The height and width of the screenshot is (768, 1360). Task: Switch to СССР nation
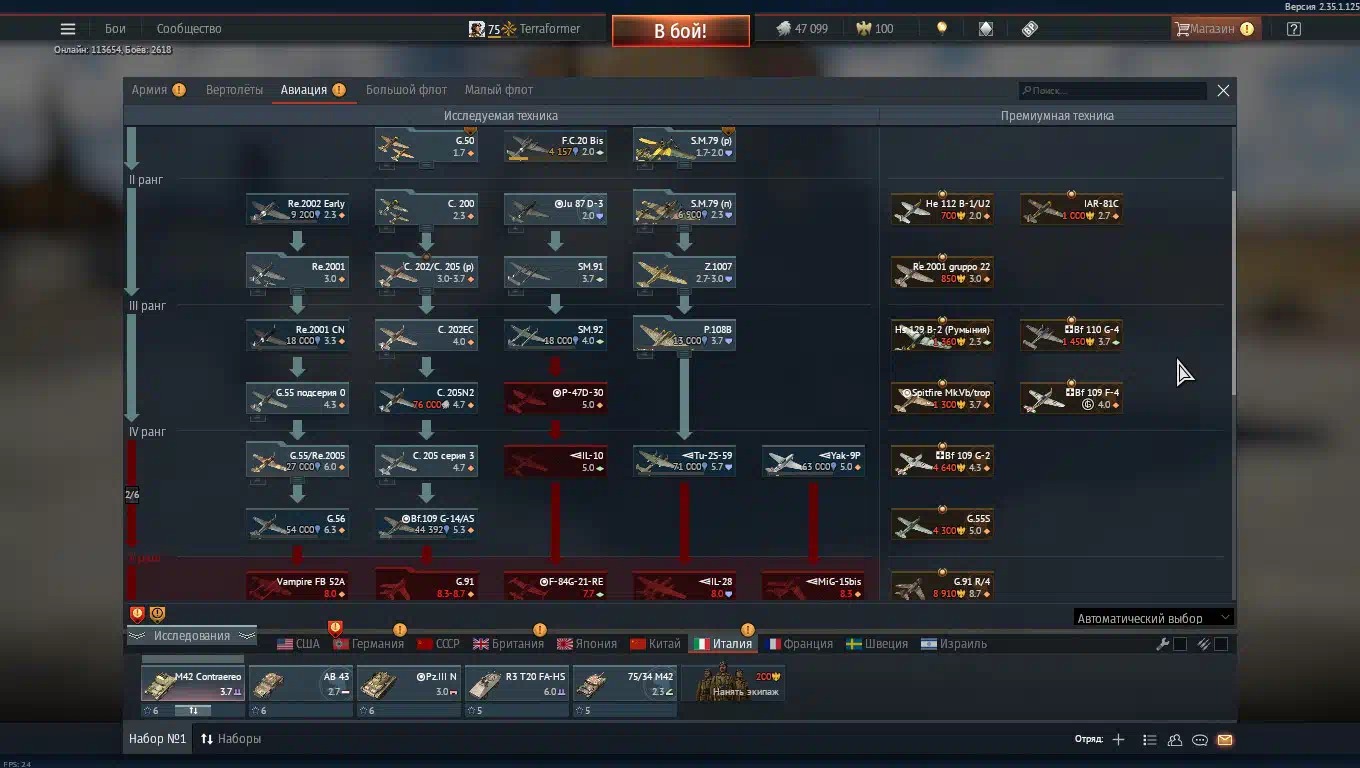pyautogui.click(x=438, y=644)
